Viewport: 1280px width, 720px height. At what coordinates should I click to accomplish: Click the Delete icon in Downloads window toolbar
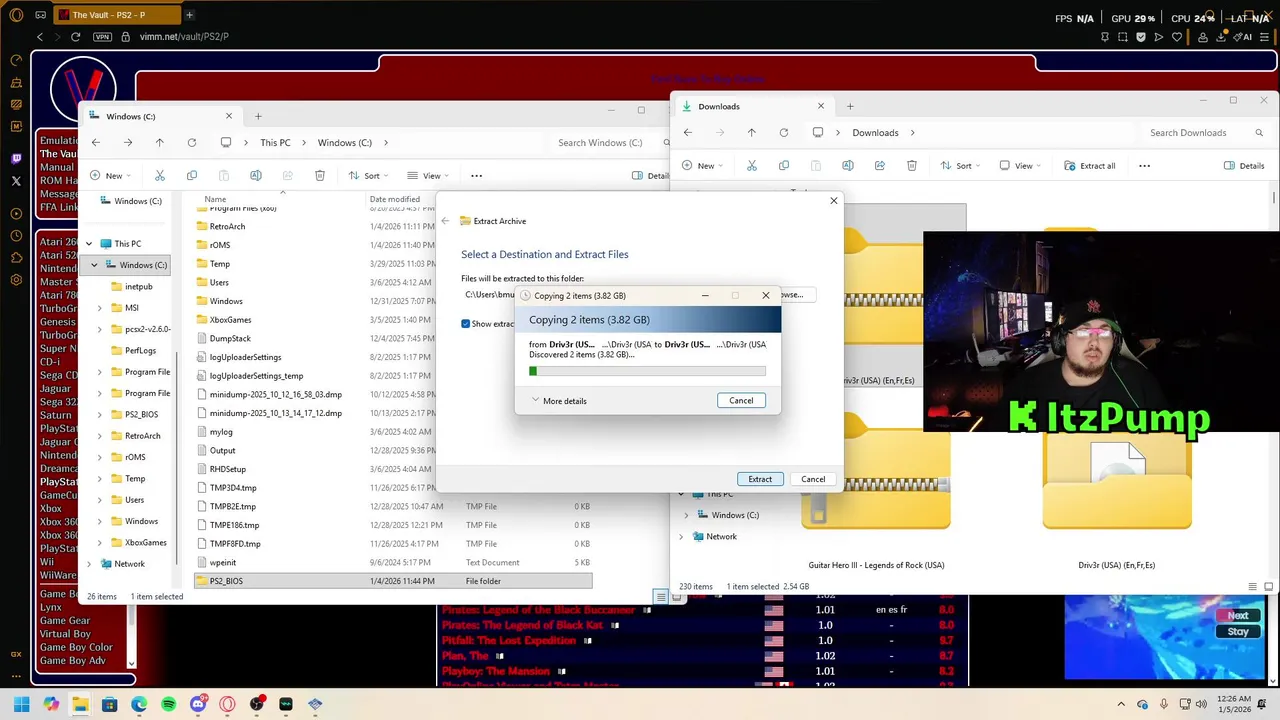[x=912, y=166]
